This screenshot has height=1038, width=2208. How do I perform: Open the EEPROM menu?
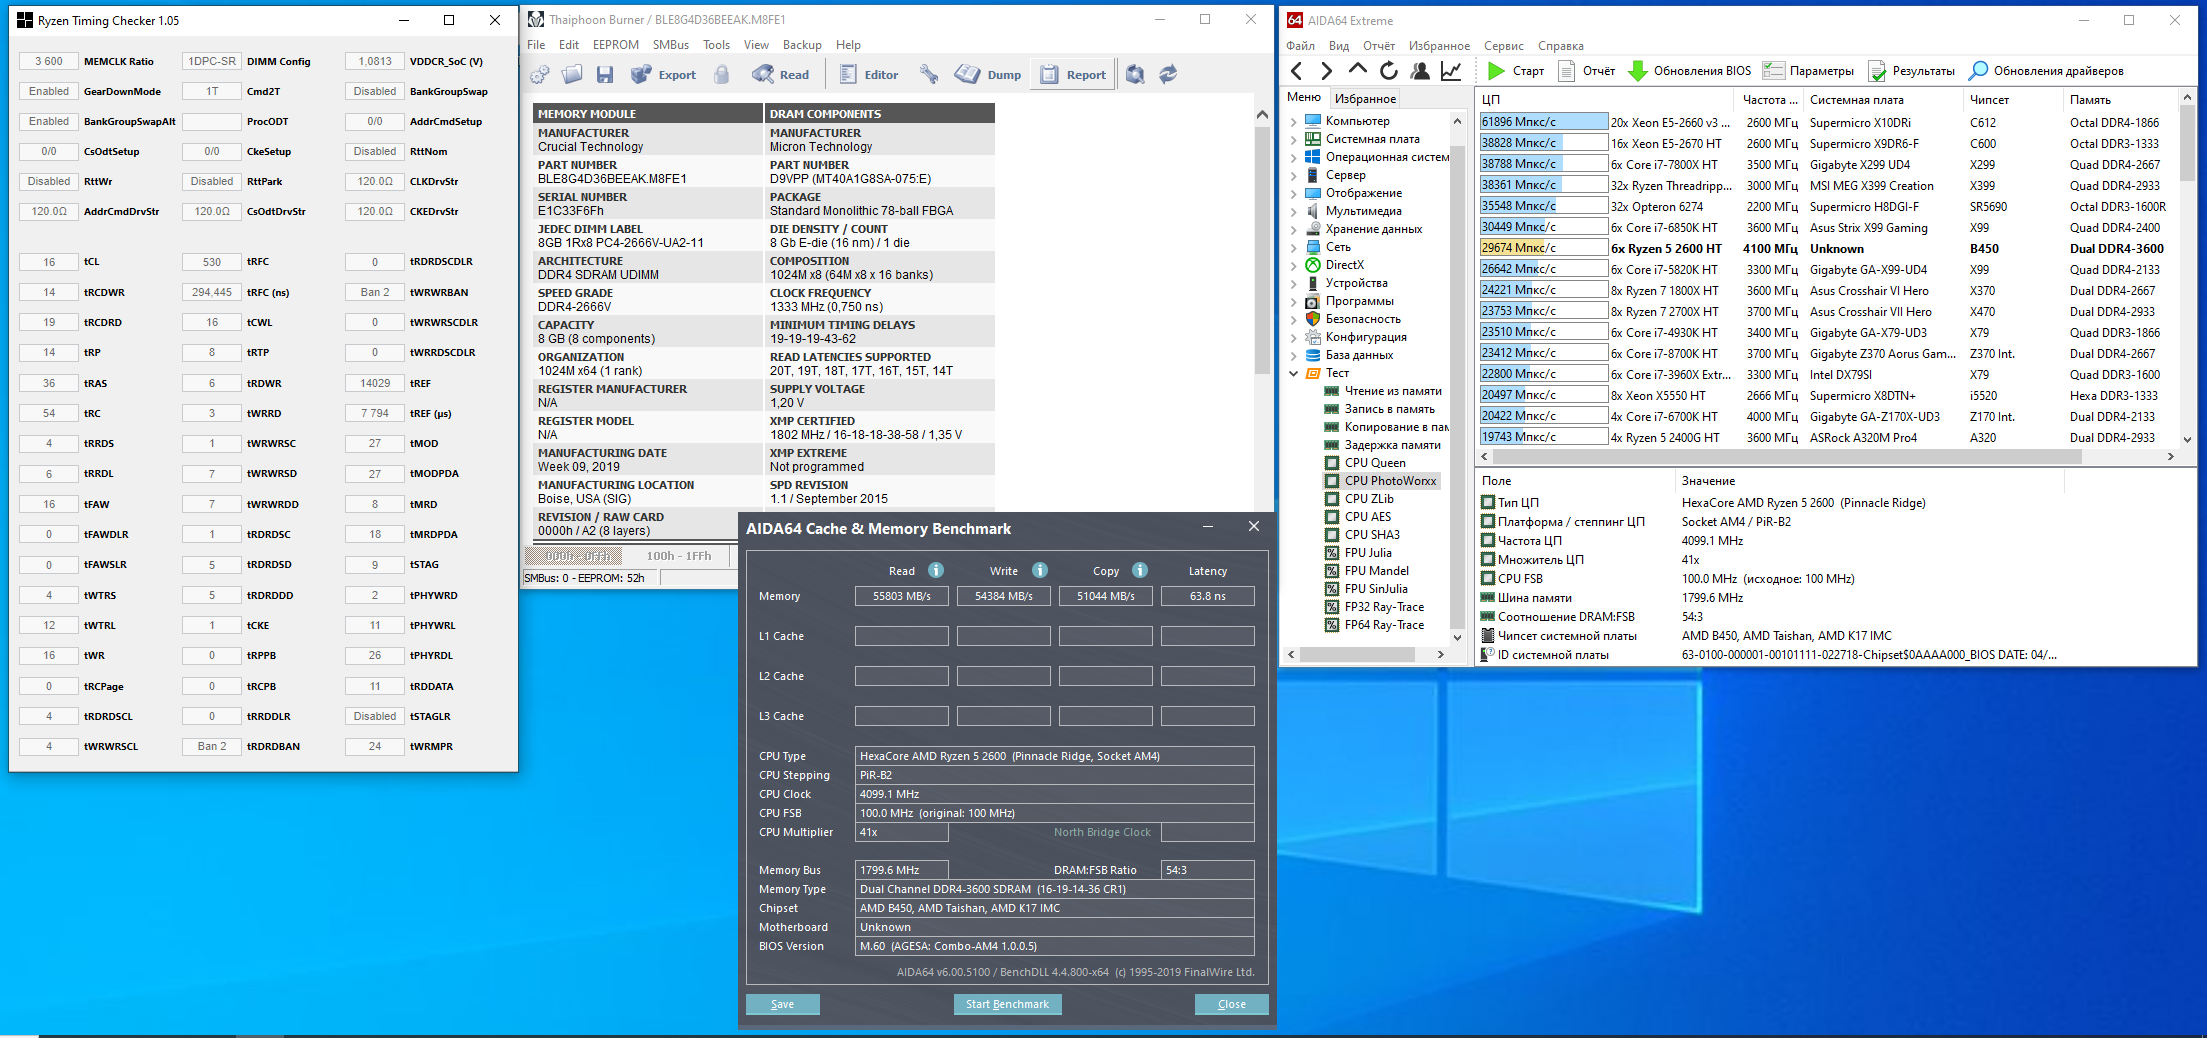pyautogui.click(x=615, y=45)
